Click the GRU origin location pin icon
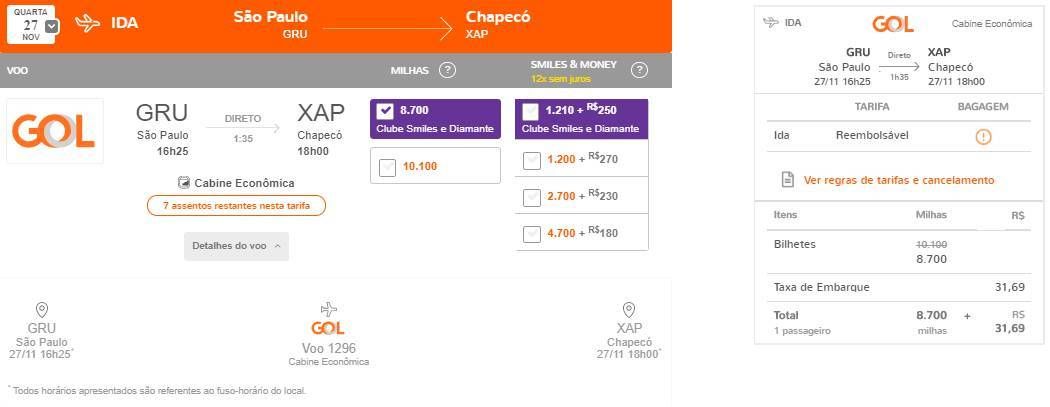This screenshot has height=407, width=1050. [x=42, y=310]
